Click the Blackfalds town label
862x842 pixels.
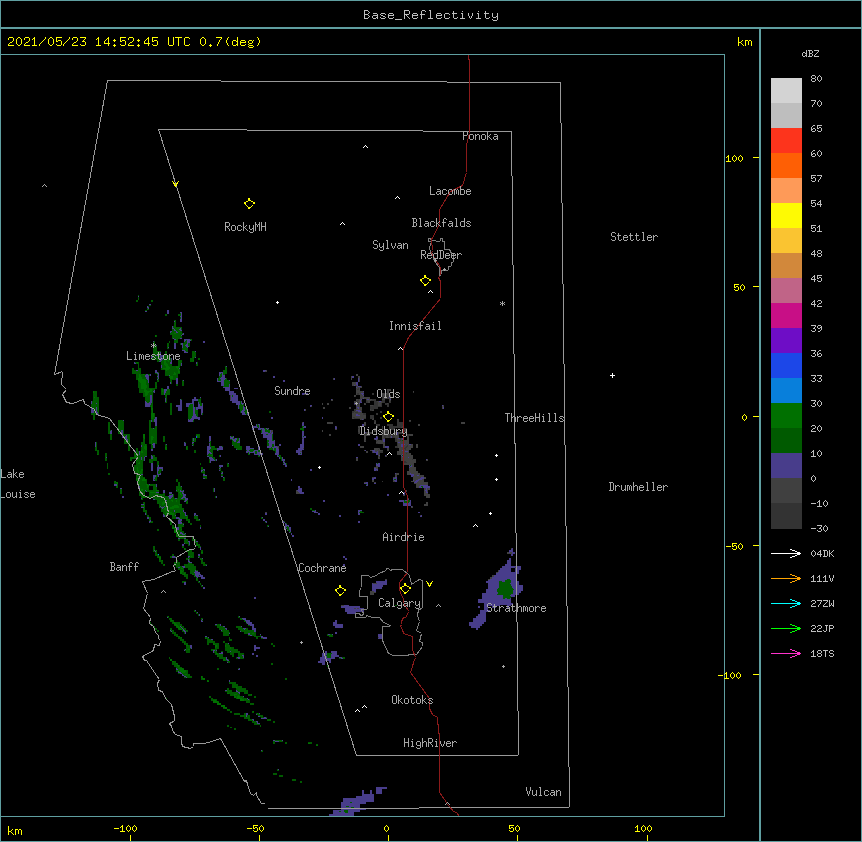pyautogui.click(x=441, y=223)
